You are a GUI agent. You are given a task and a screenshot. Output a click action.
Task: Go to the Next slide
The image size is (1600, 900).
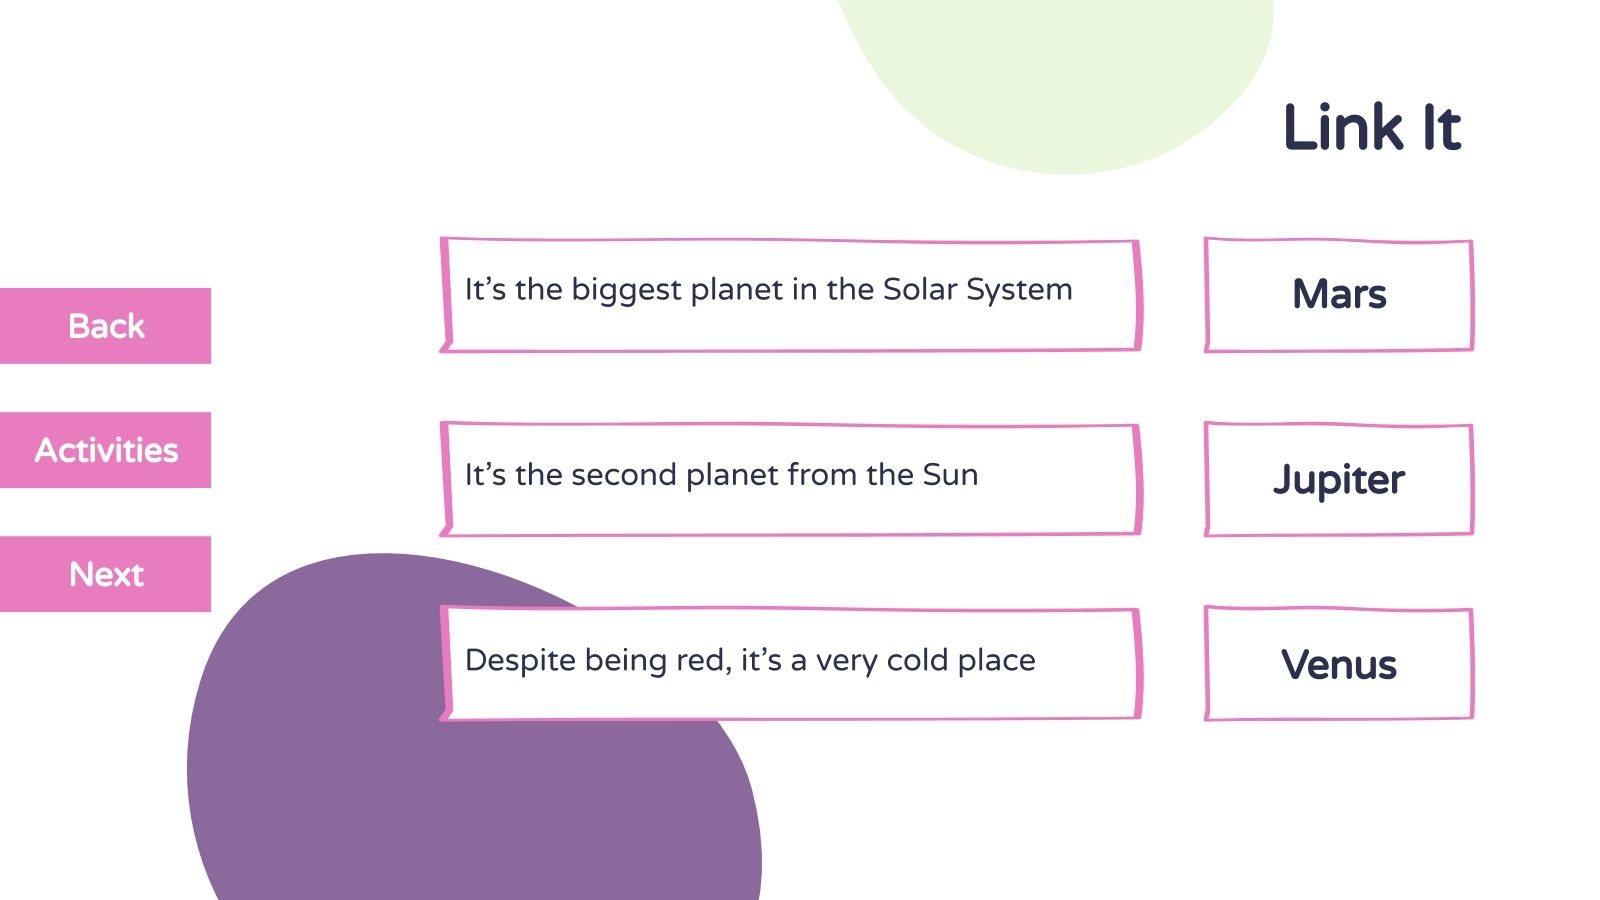tap(105, 574)
